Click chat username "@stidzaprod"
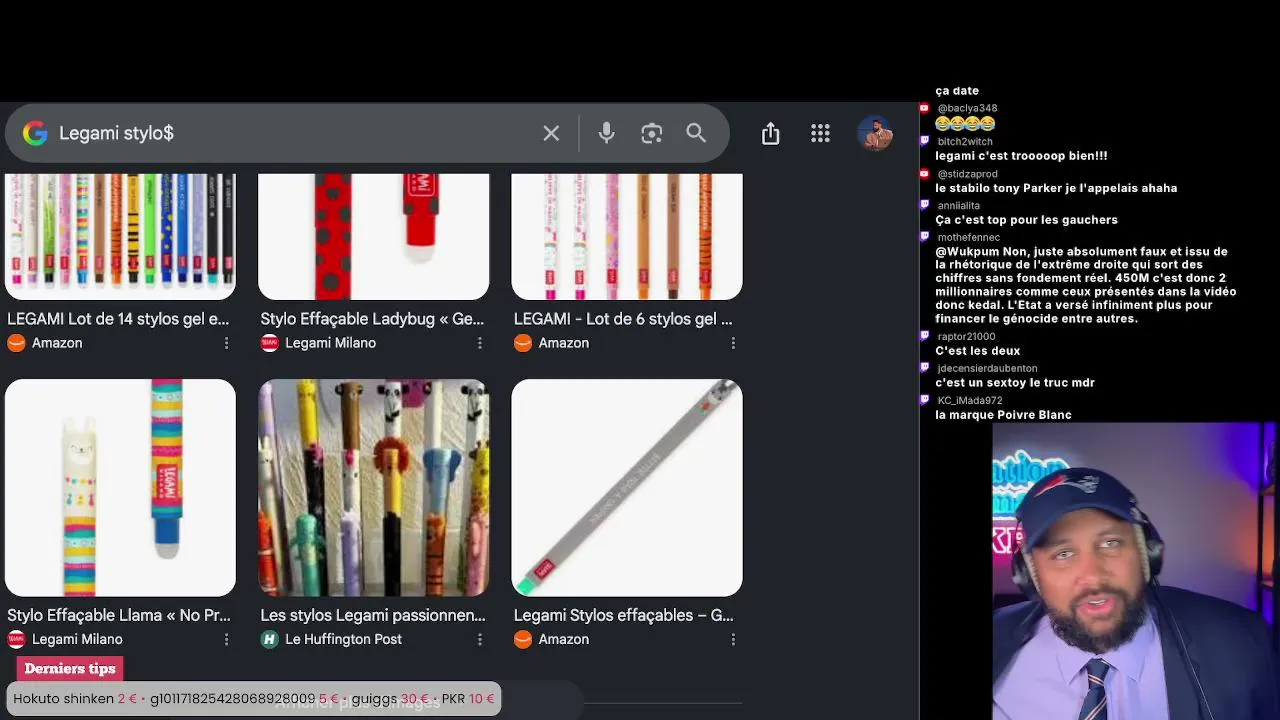 (968, 174)
